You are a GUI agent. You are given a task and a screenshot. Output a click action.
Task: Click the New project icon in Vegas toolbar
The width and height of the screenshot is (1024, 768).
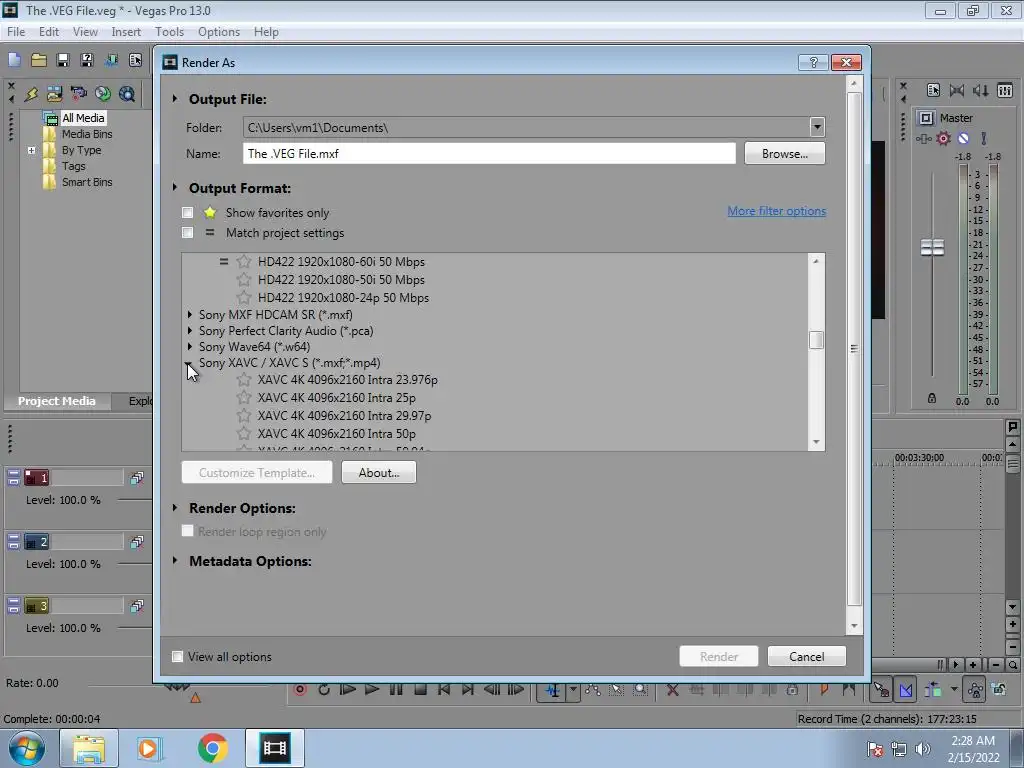pos(14,61)
